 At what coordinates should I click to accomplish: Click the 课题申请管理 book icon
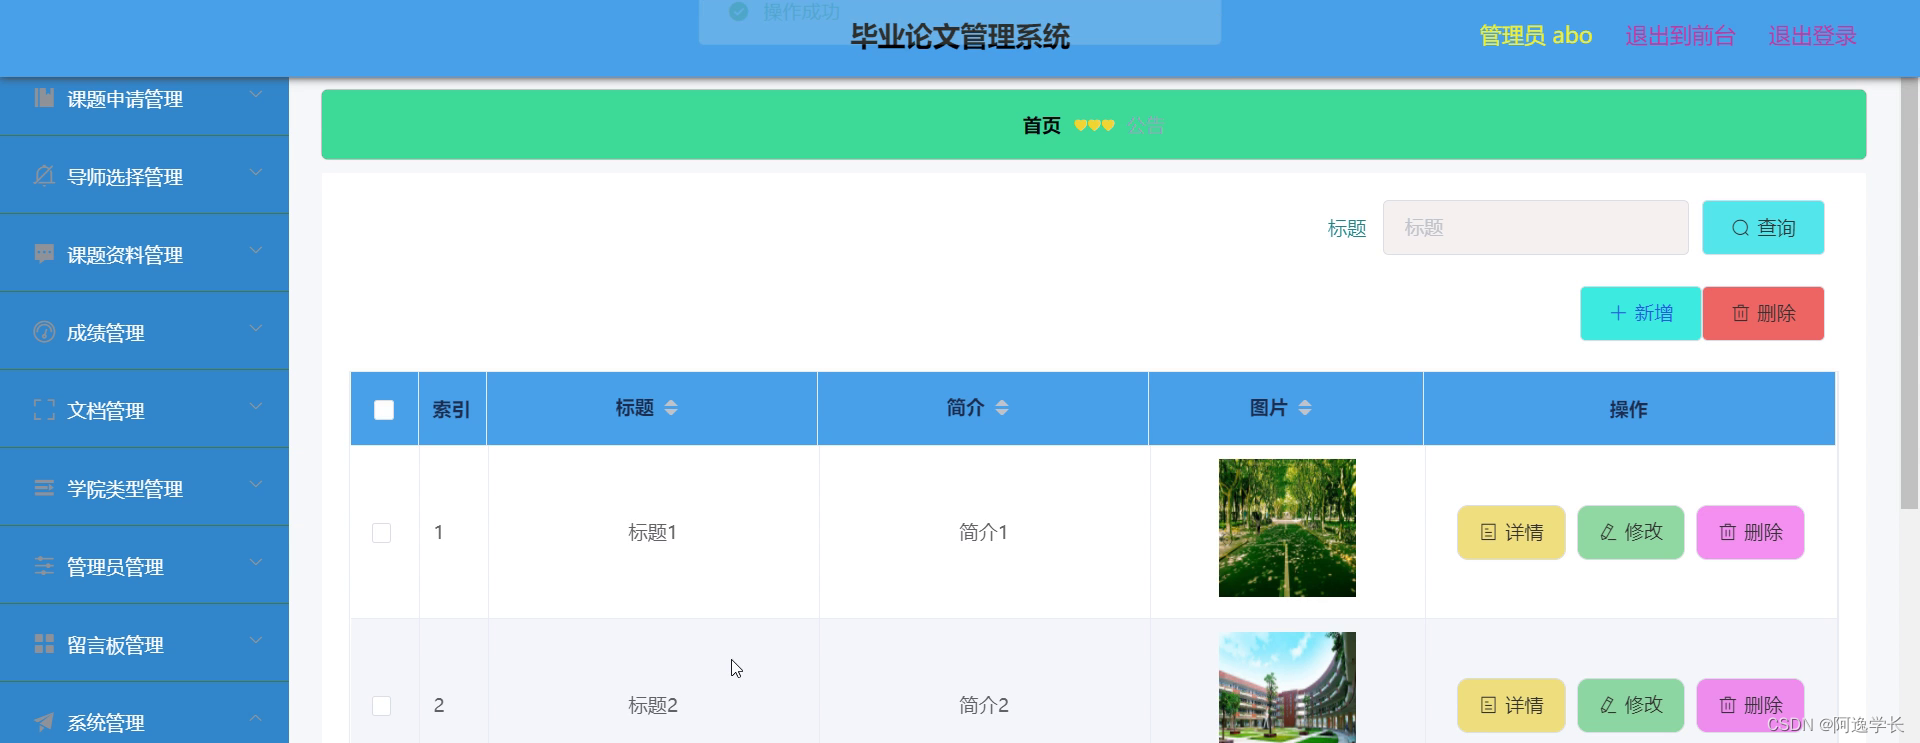pos(44,97)
